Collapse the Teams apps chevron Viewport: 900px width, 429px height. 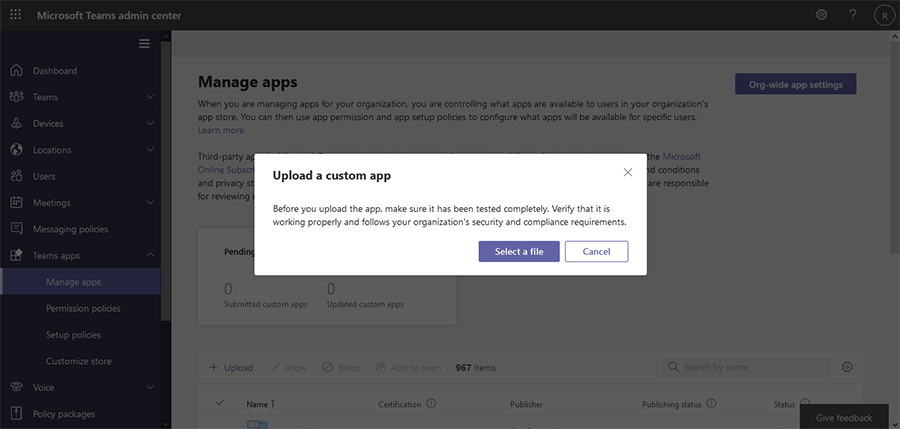coord(150,255)
